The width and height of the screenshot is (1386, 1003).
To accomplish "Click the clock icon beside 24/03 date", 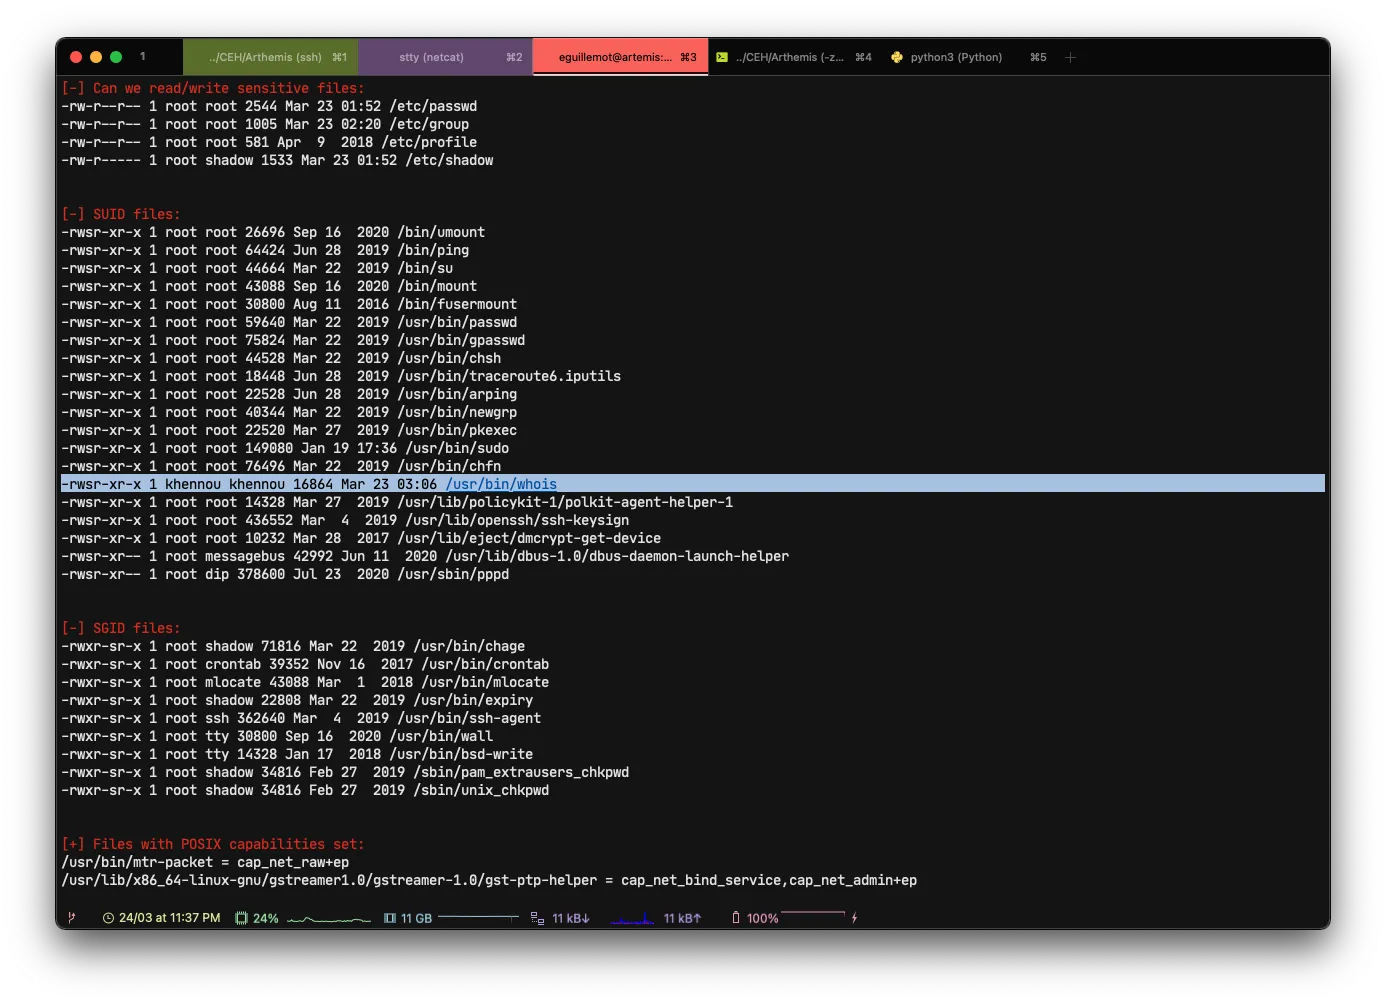I will (x=108, y=918).
